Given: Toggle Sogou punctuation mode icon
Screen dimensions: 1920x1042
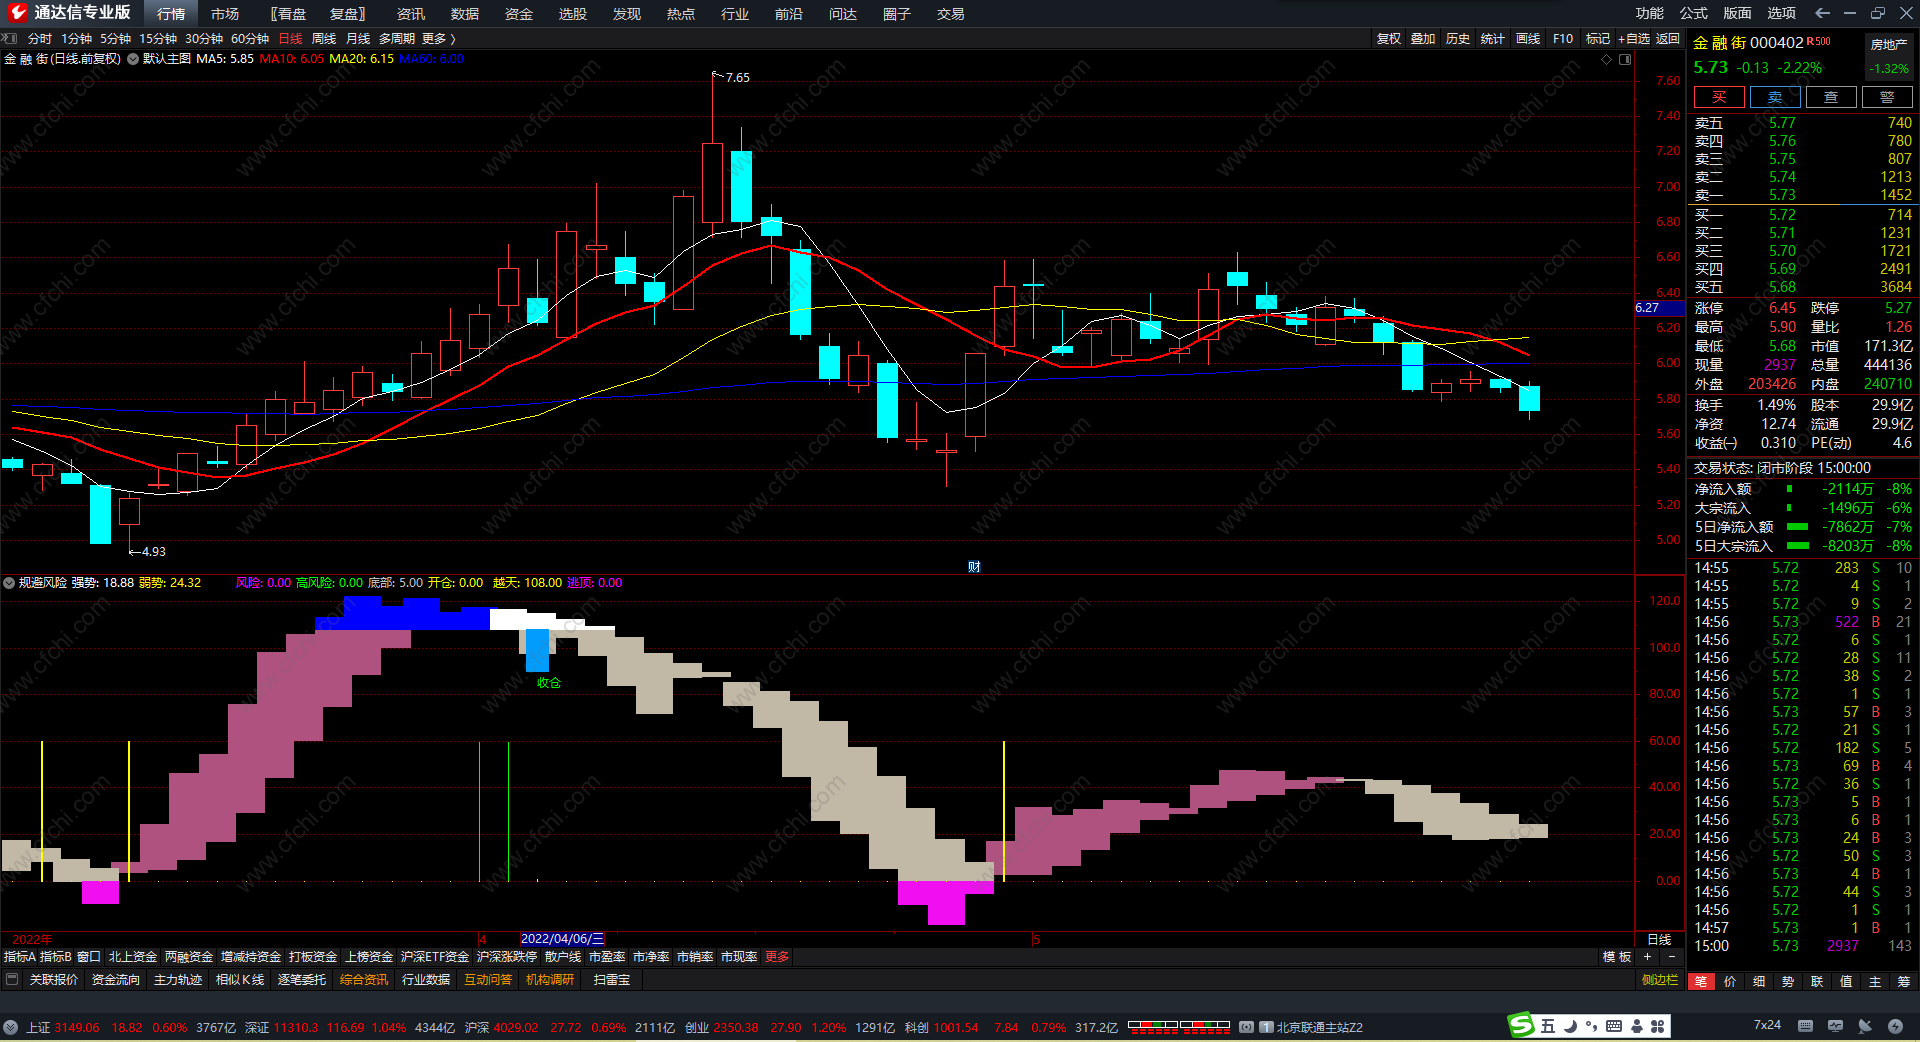Looking at the screenshot, I should point(1591,1026).
